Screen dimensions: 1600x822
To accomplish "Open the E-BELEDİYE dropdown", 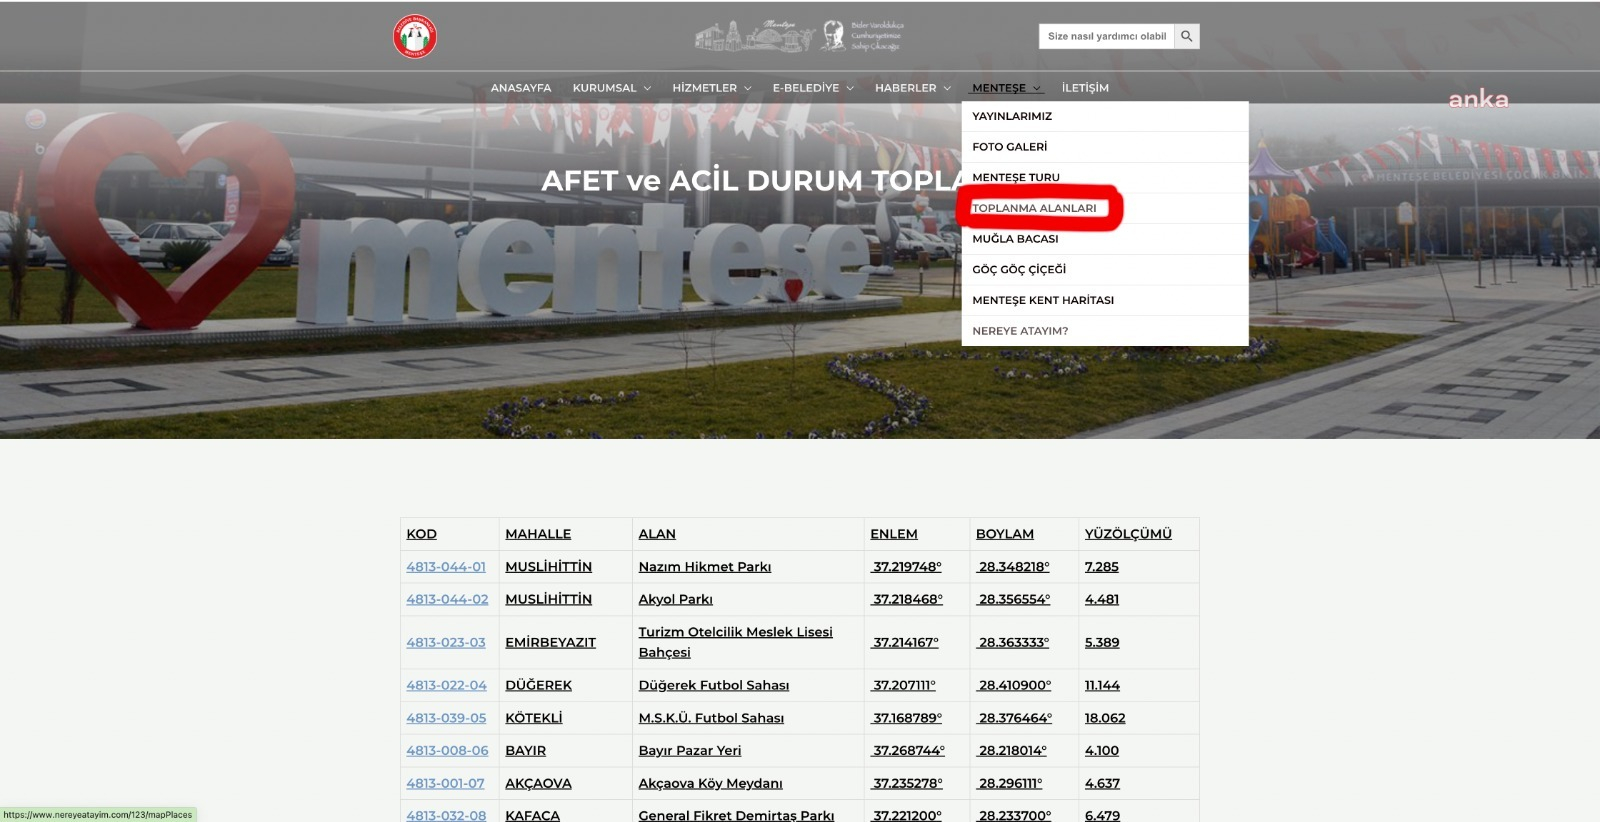I will (812, 88).
